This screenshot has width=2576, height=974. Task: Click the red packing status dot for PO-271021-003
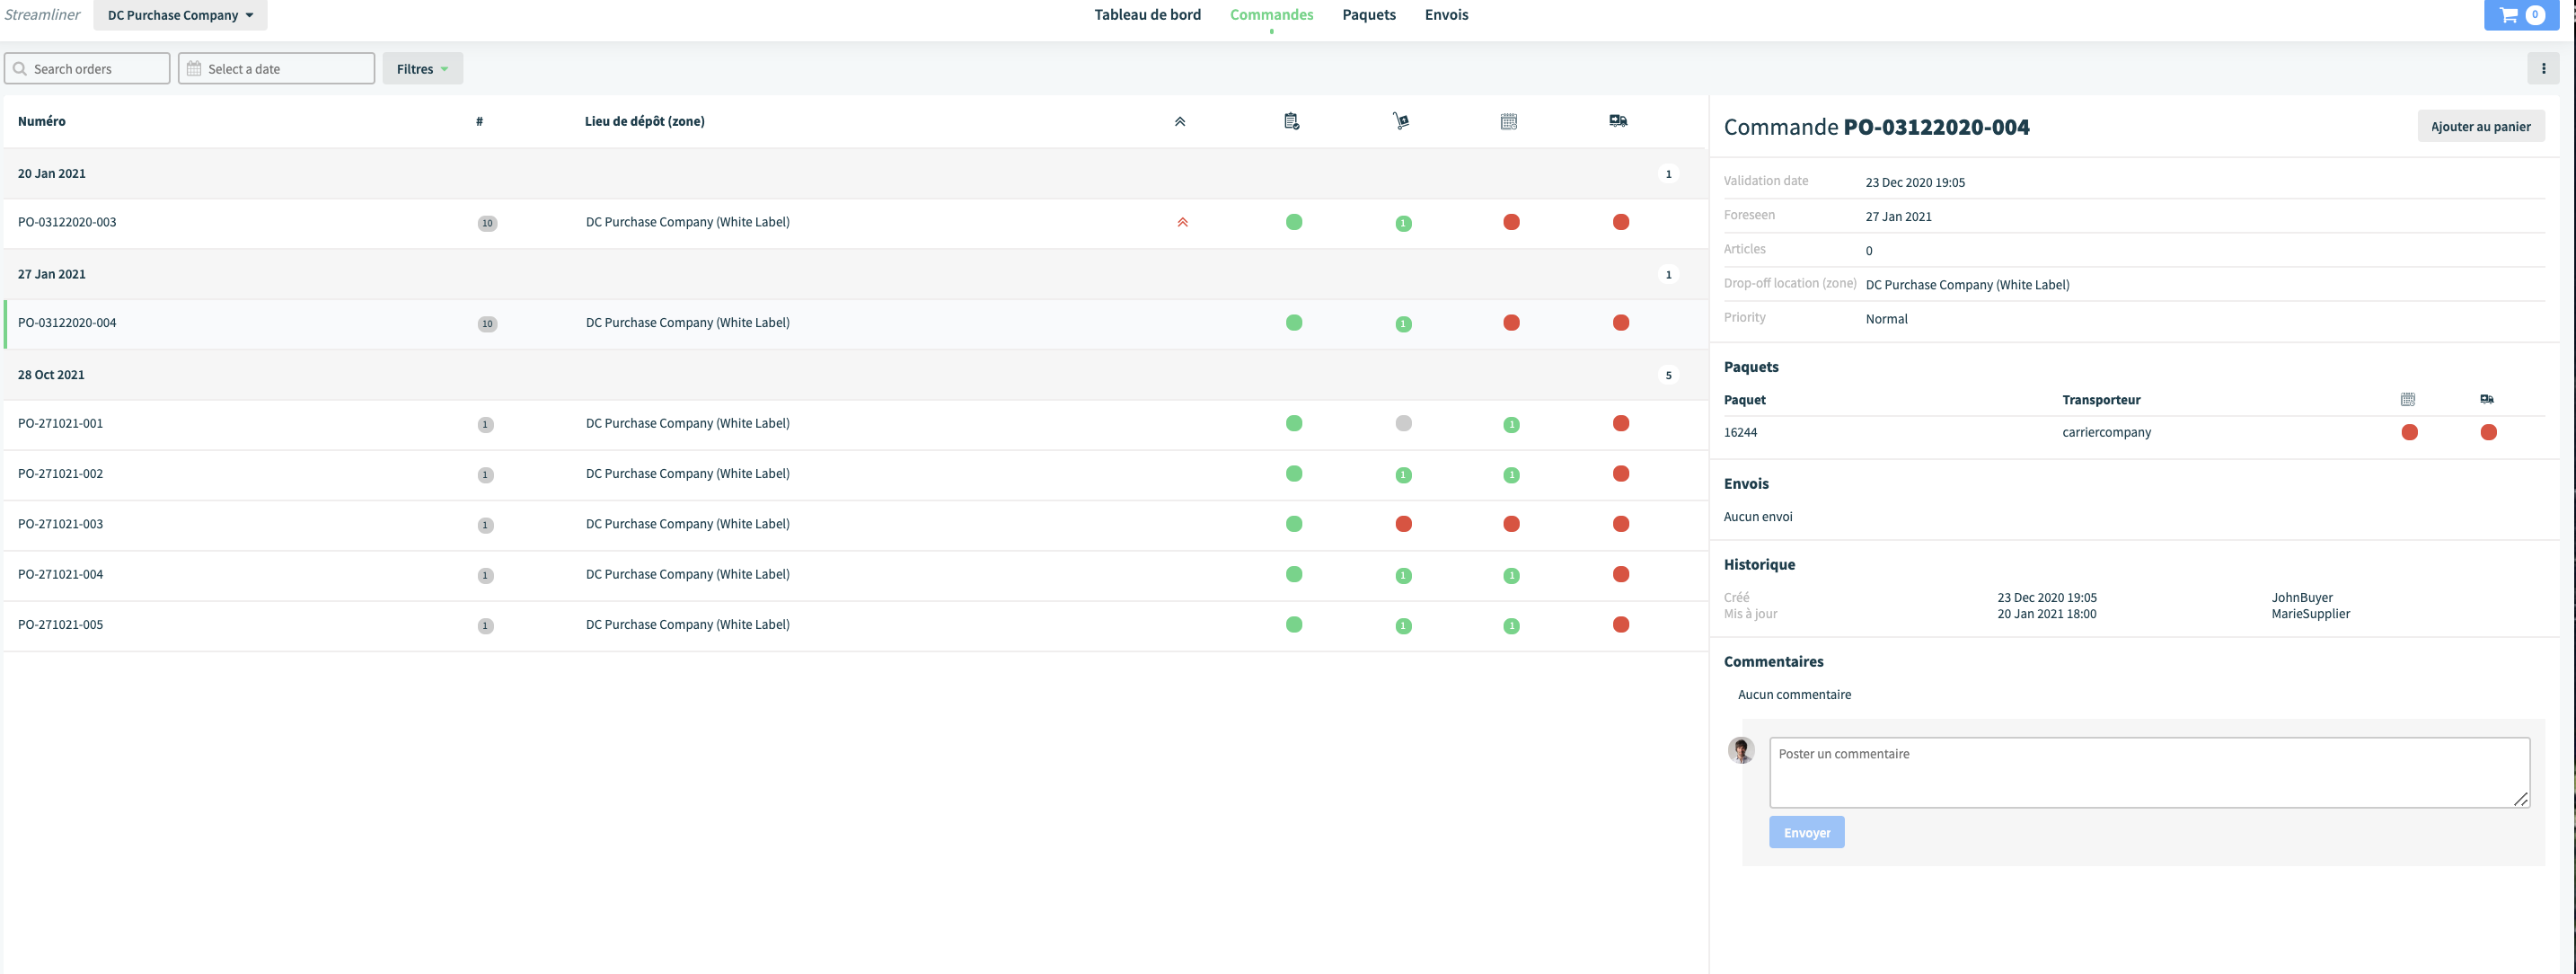[1403, 524]
